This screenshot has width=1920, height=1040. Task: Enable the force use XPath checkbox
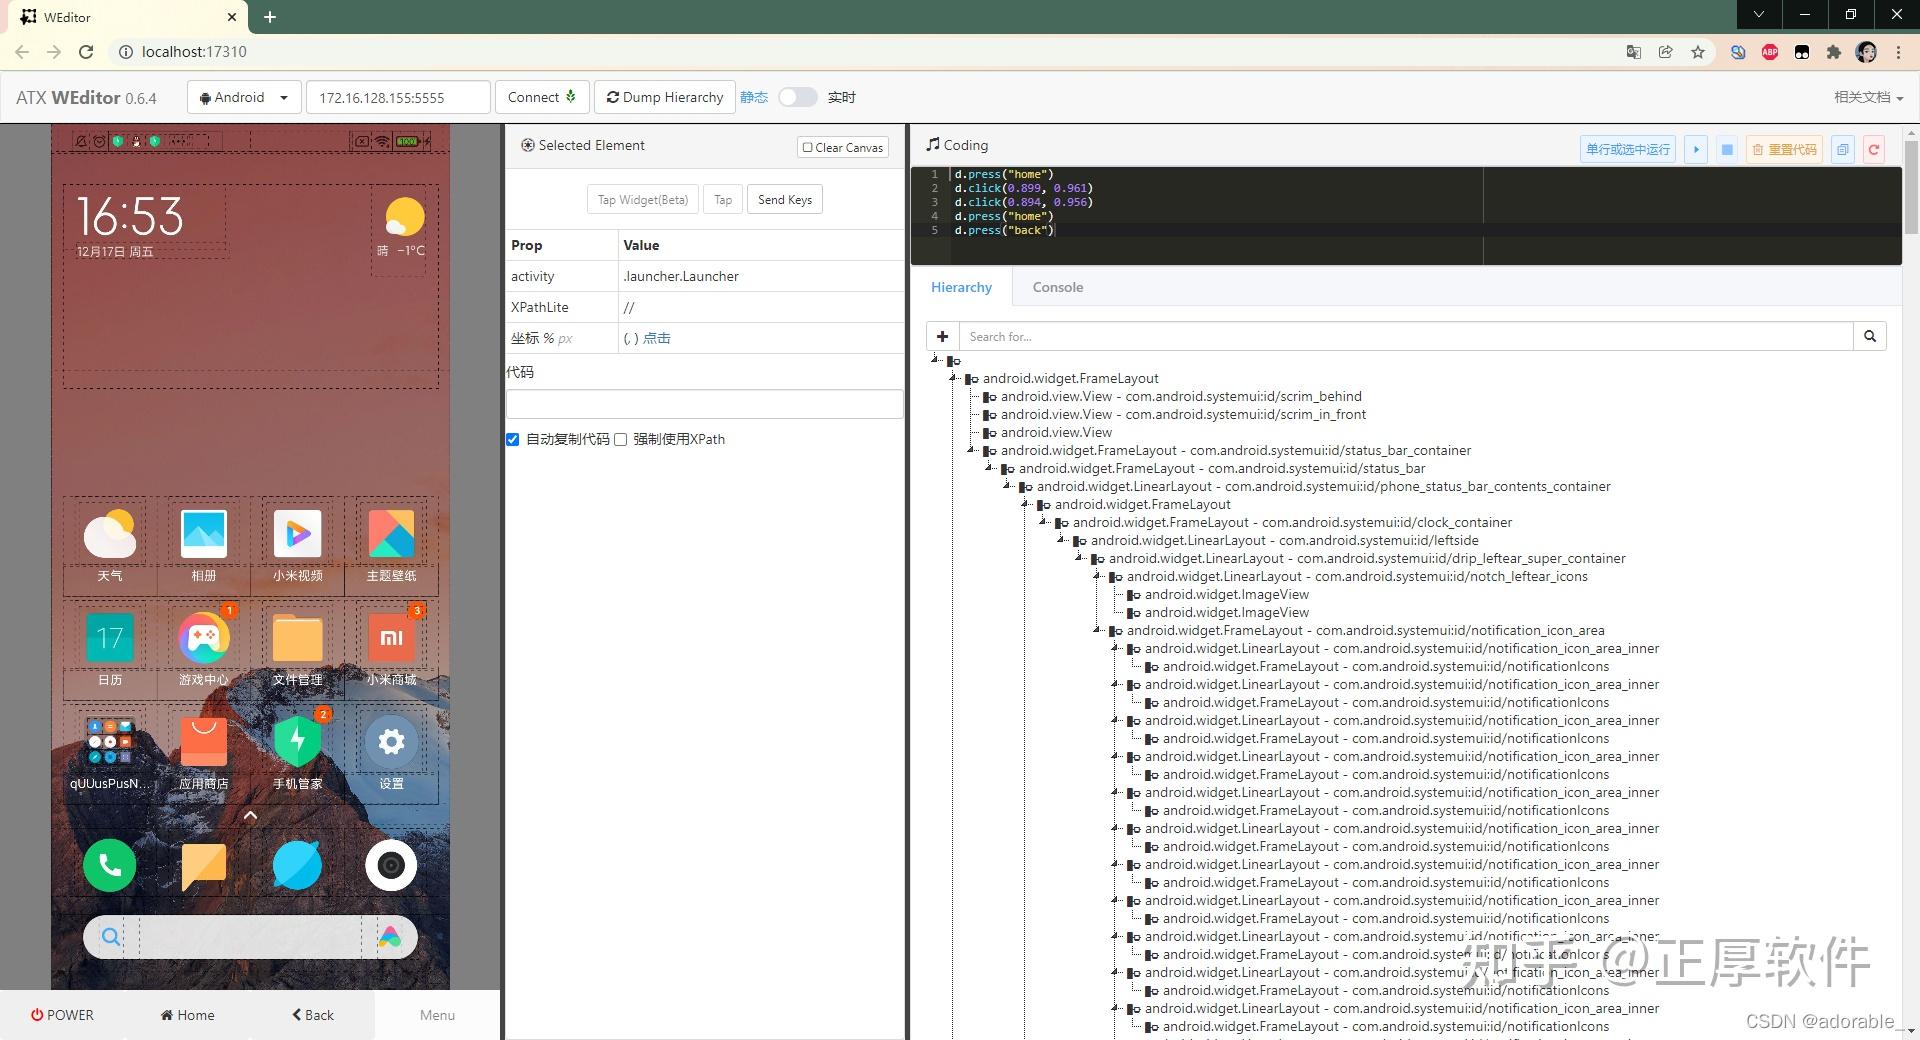tap(621, 440)
